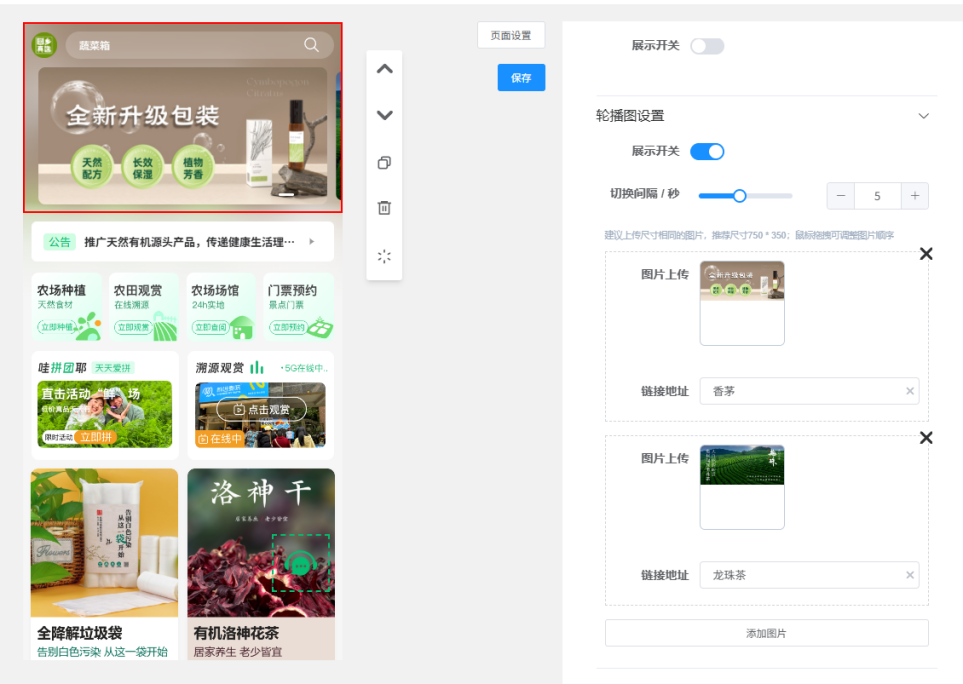This screenshot has height=684, width=963.
Task: Duplicate the component using the copy icon
Action: point(384,163)
